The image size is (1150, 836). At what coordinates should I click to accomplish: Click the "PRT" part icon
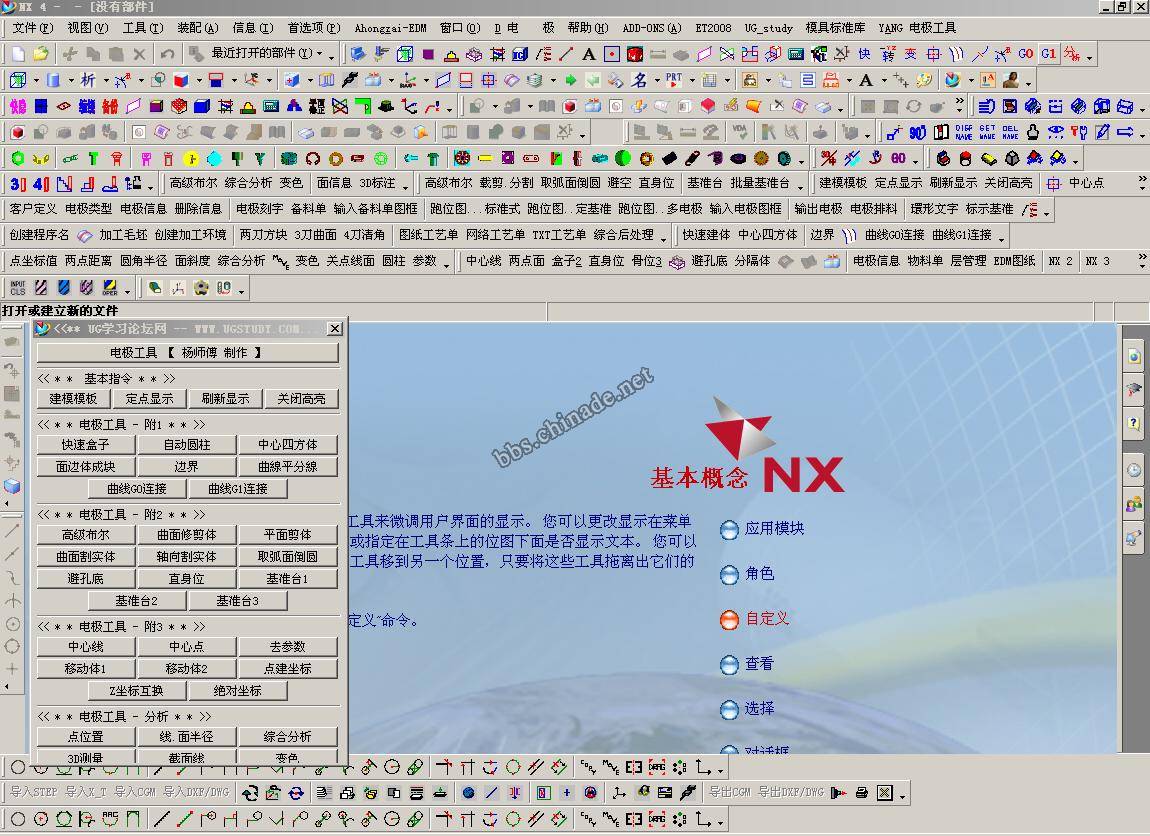point(674,80)
